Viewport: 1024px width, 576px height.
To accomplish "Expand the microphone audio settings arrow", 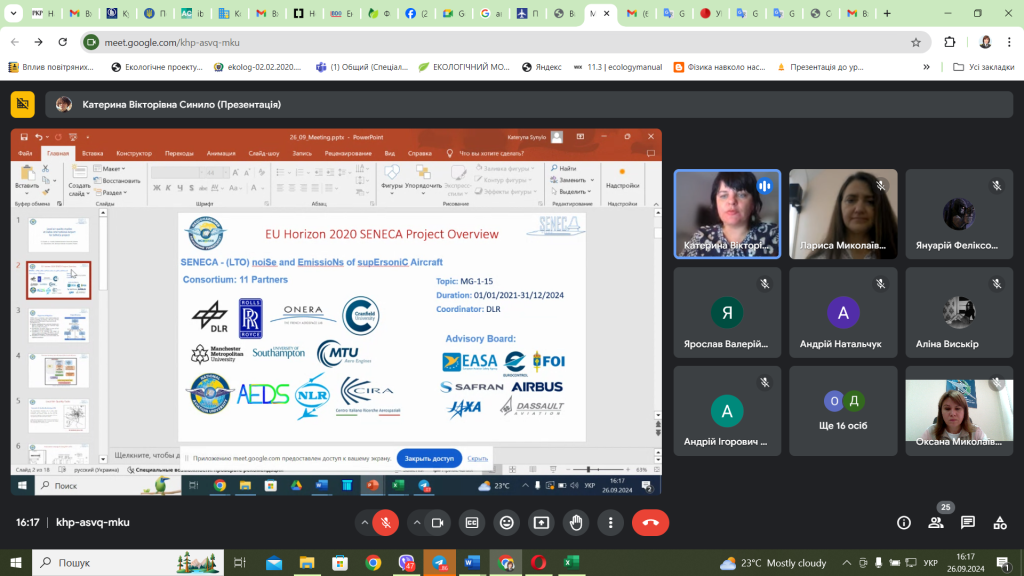I will 364,522.
